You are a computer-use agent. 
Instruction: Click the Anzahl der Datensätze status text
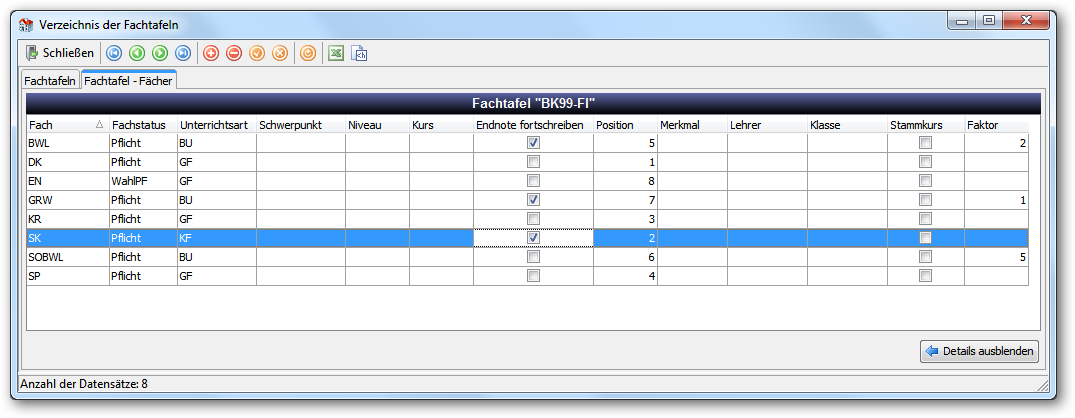pos(84,384)
